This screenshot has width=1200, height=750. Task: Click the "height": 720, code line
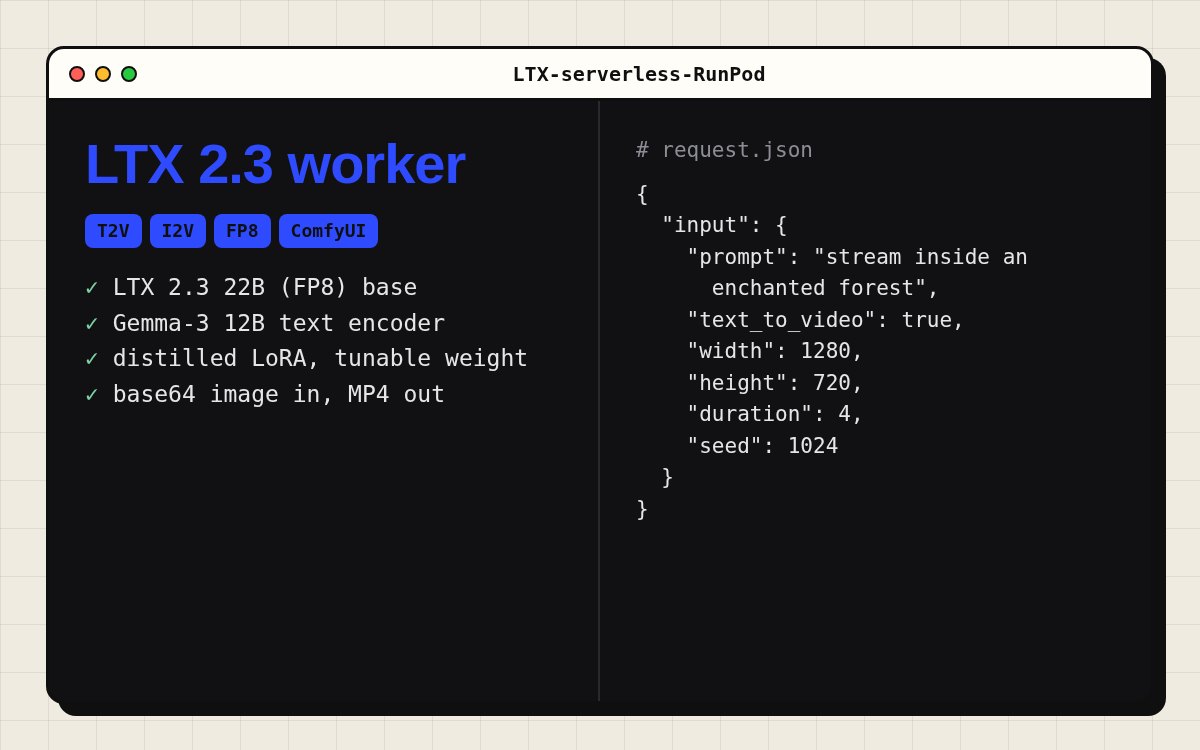point(775,383)
